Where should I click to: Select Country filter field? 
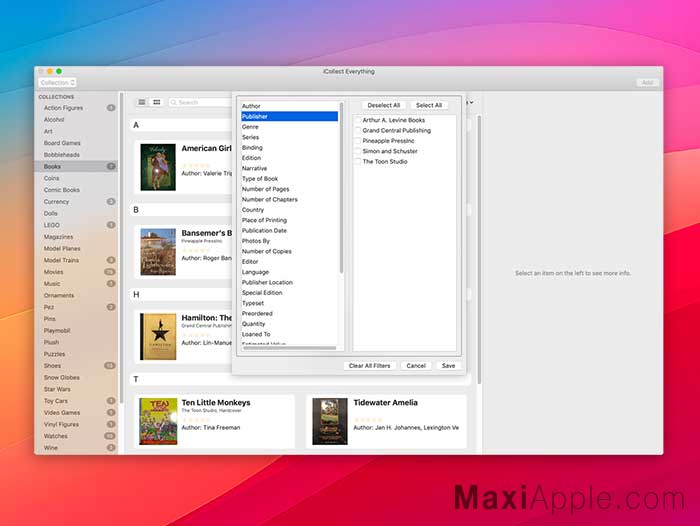pyautogui.click(x=289, y=210)
